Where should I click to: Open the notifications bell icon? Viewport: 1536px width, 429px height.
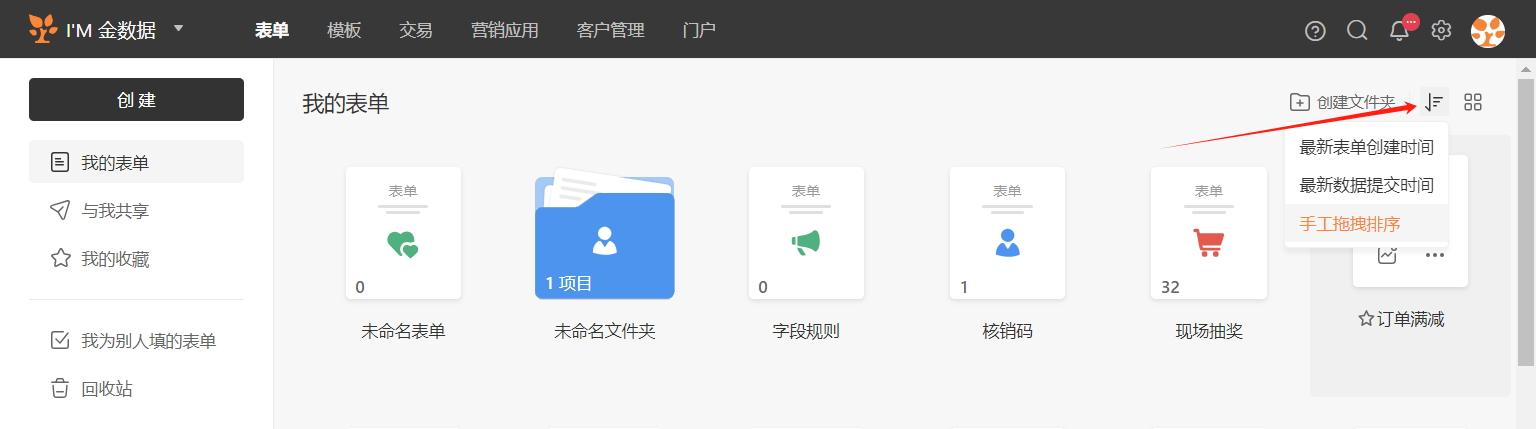click(1400, 31)
